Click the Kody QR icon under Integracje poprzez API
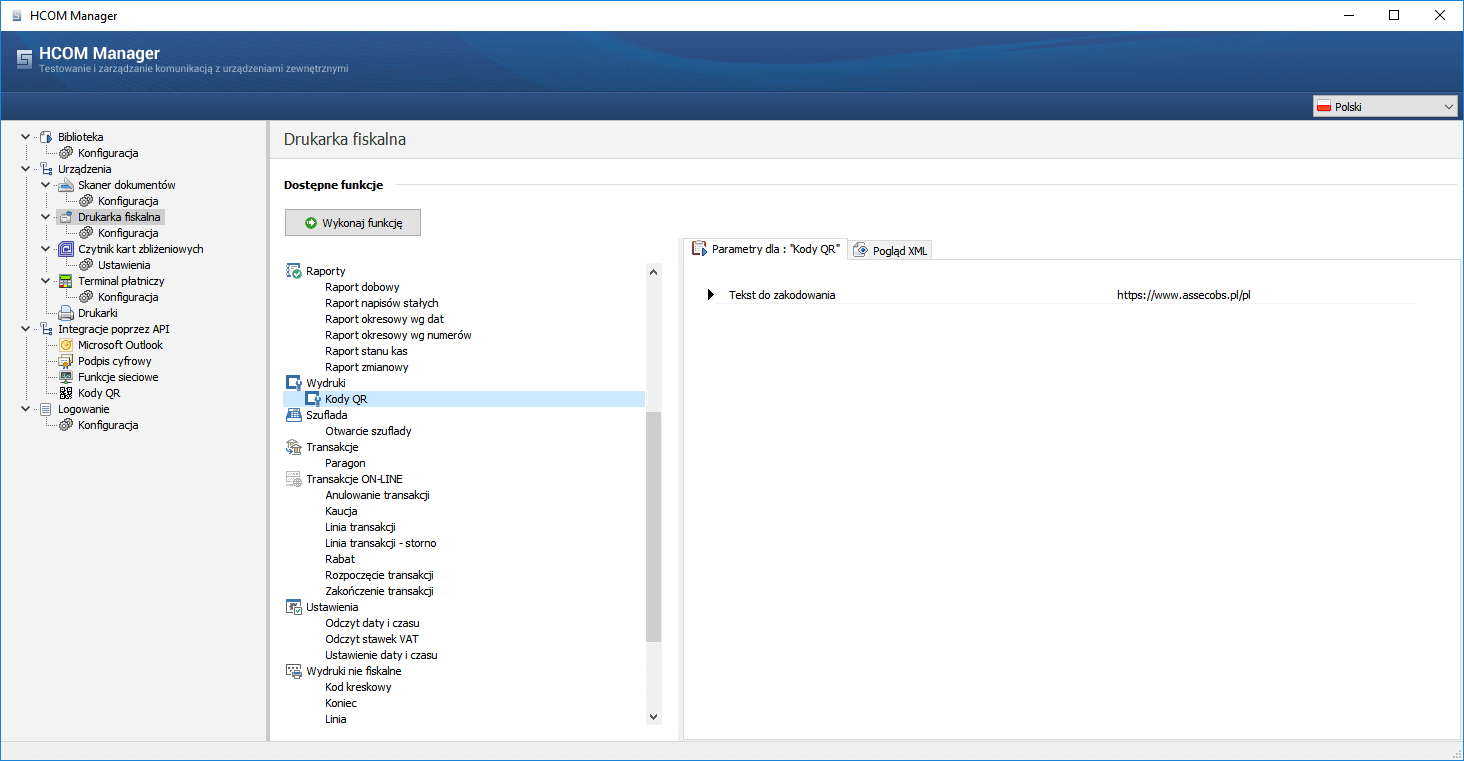 pyautogui.click(x=66, y=393)
